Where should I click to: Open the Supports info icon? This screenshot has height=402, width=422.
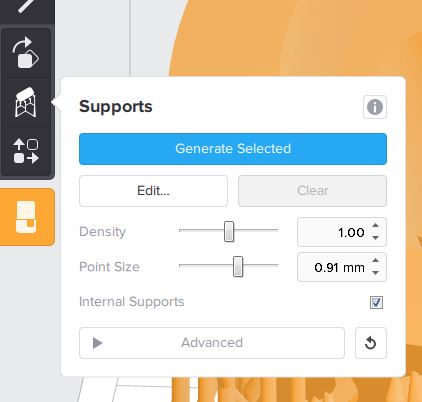[375, 107]
